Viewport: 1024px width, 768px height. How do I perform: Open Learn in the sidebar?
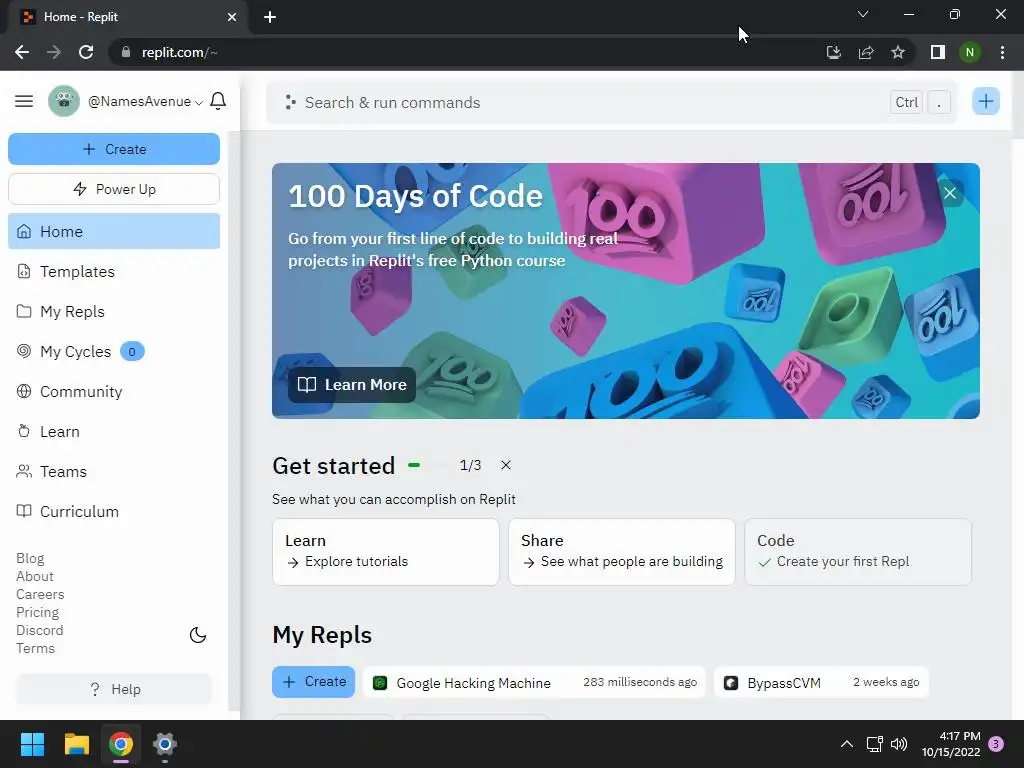click(x=114, y=432)
